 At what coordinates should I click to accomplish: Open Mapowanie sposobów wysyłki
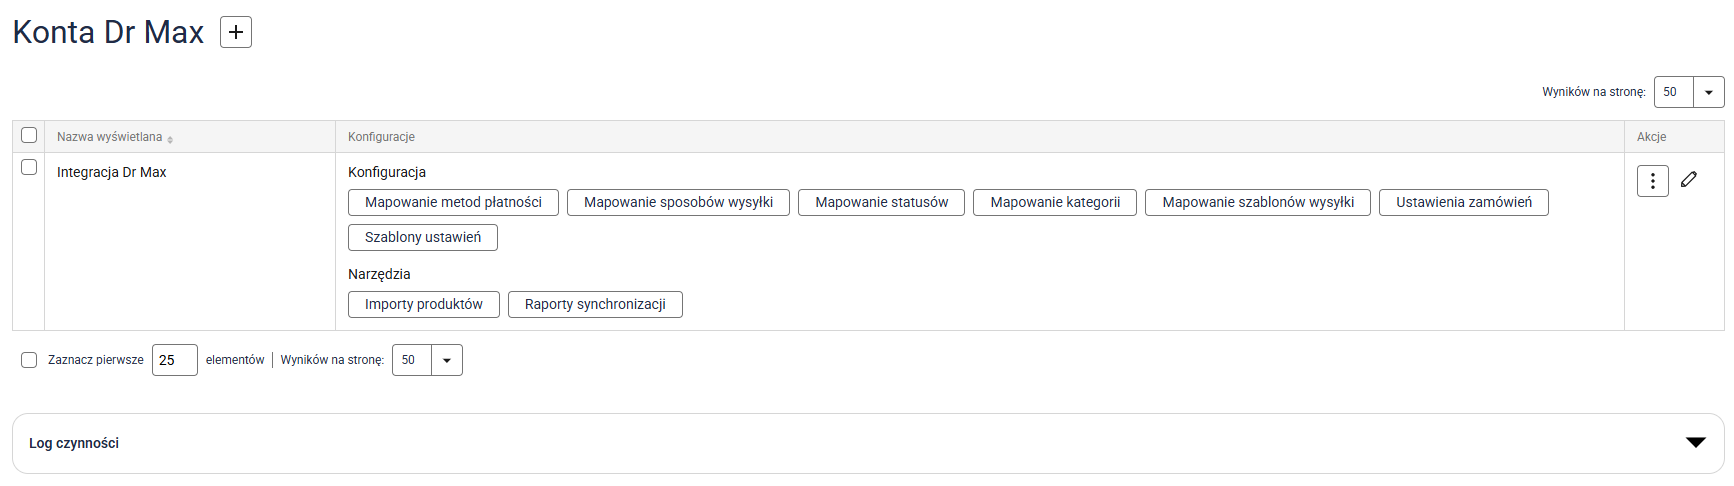coord(678,203)
